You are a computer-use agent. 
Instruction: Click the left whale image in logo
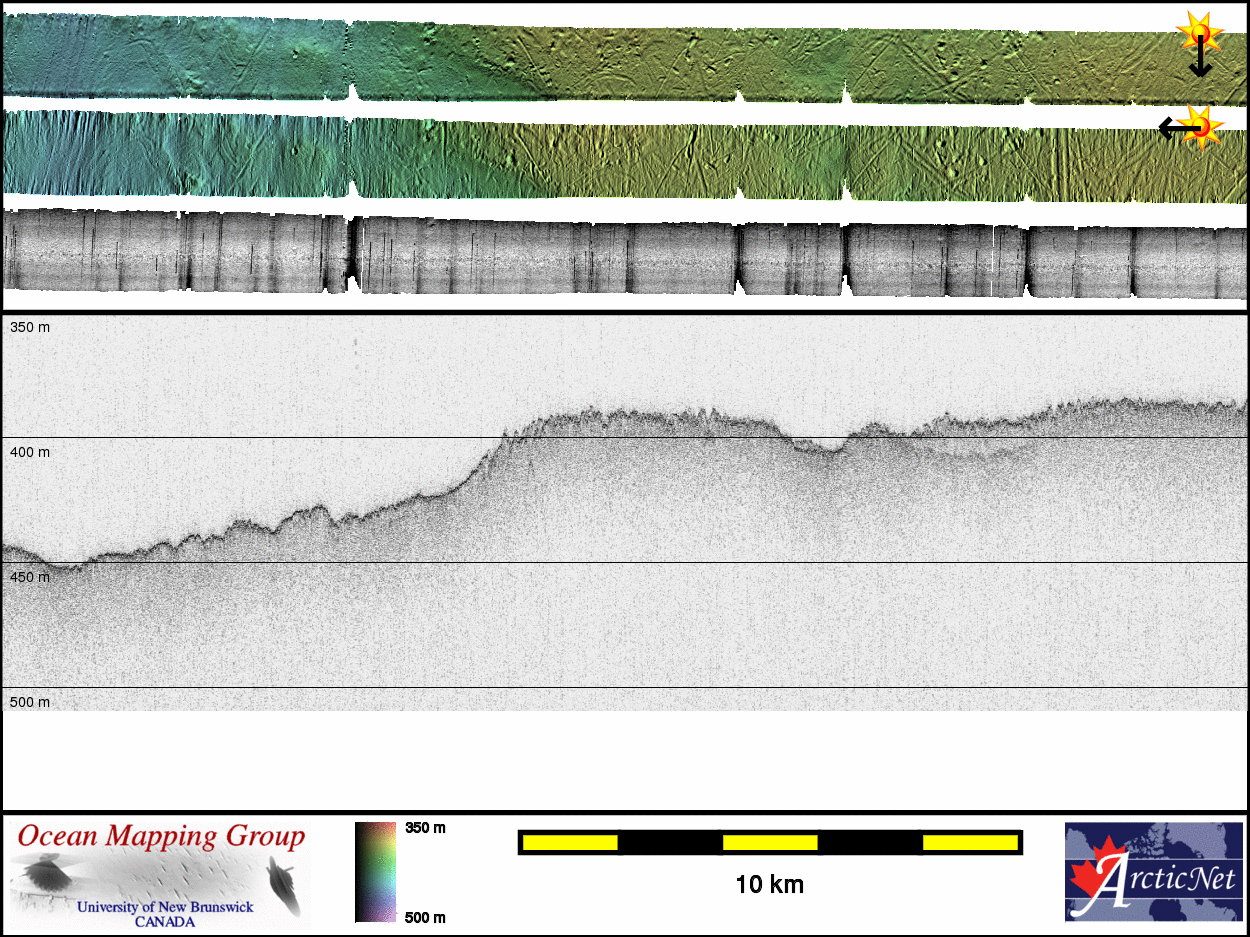tap(48, 878)
